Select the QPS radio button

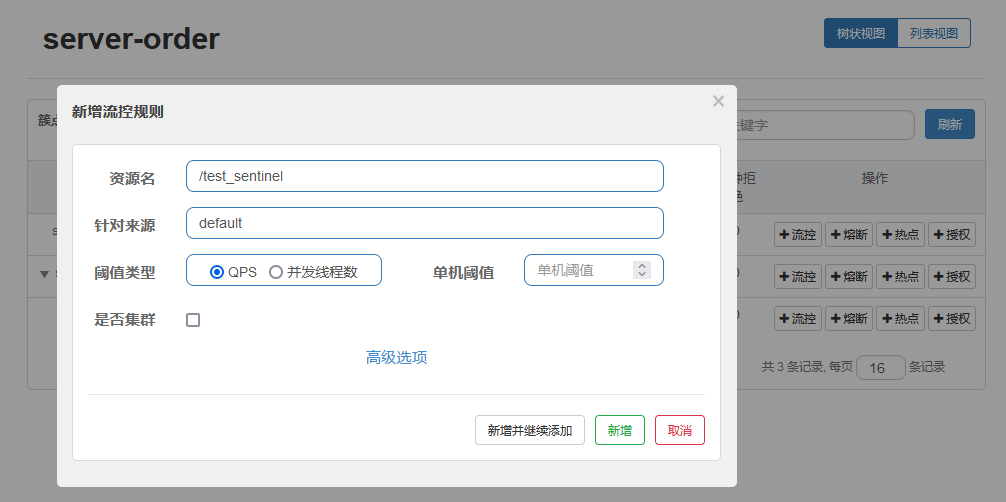click(x=217, y=271)
